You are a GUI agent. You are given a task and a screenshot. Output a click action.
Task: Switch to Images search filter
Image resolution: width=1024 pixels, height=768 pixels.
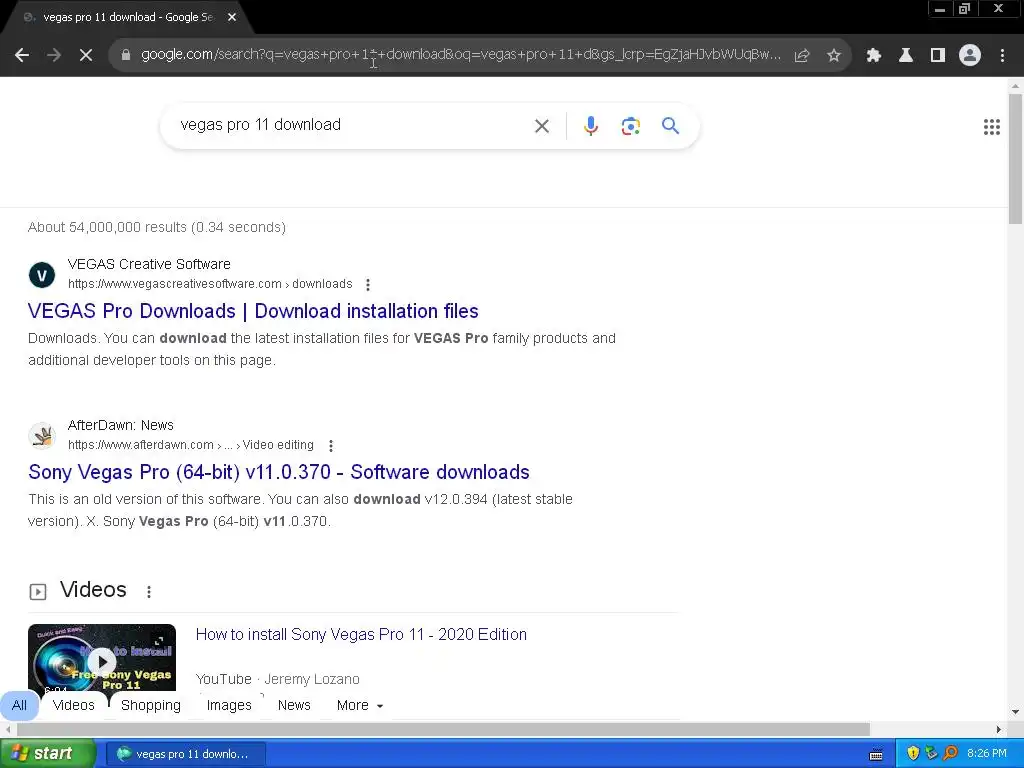coord(229,705)
